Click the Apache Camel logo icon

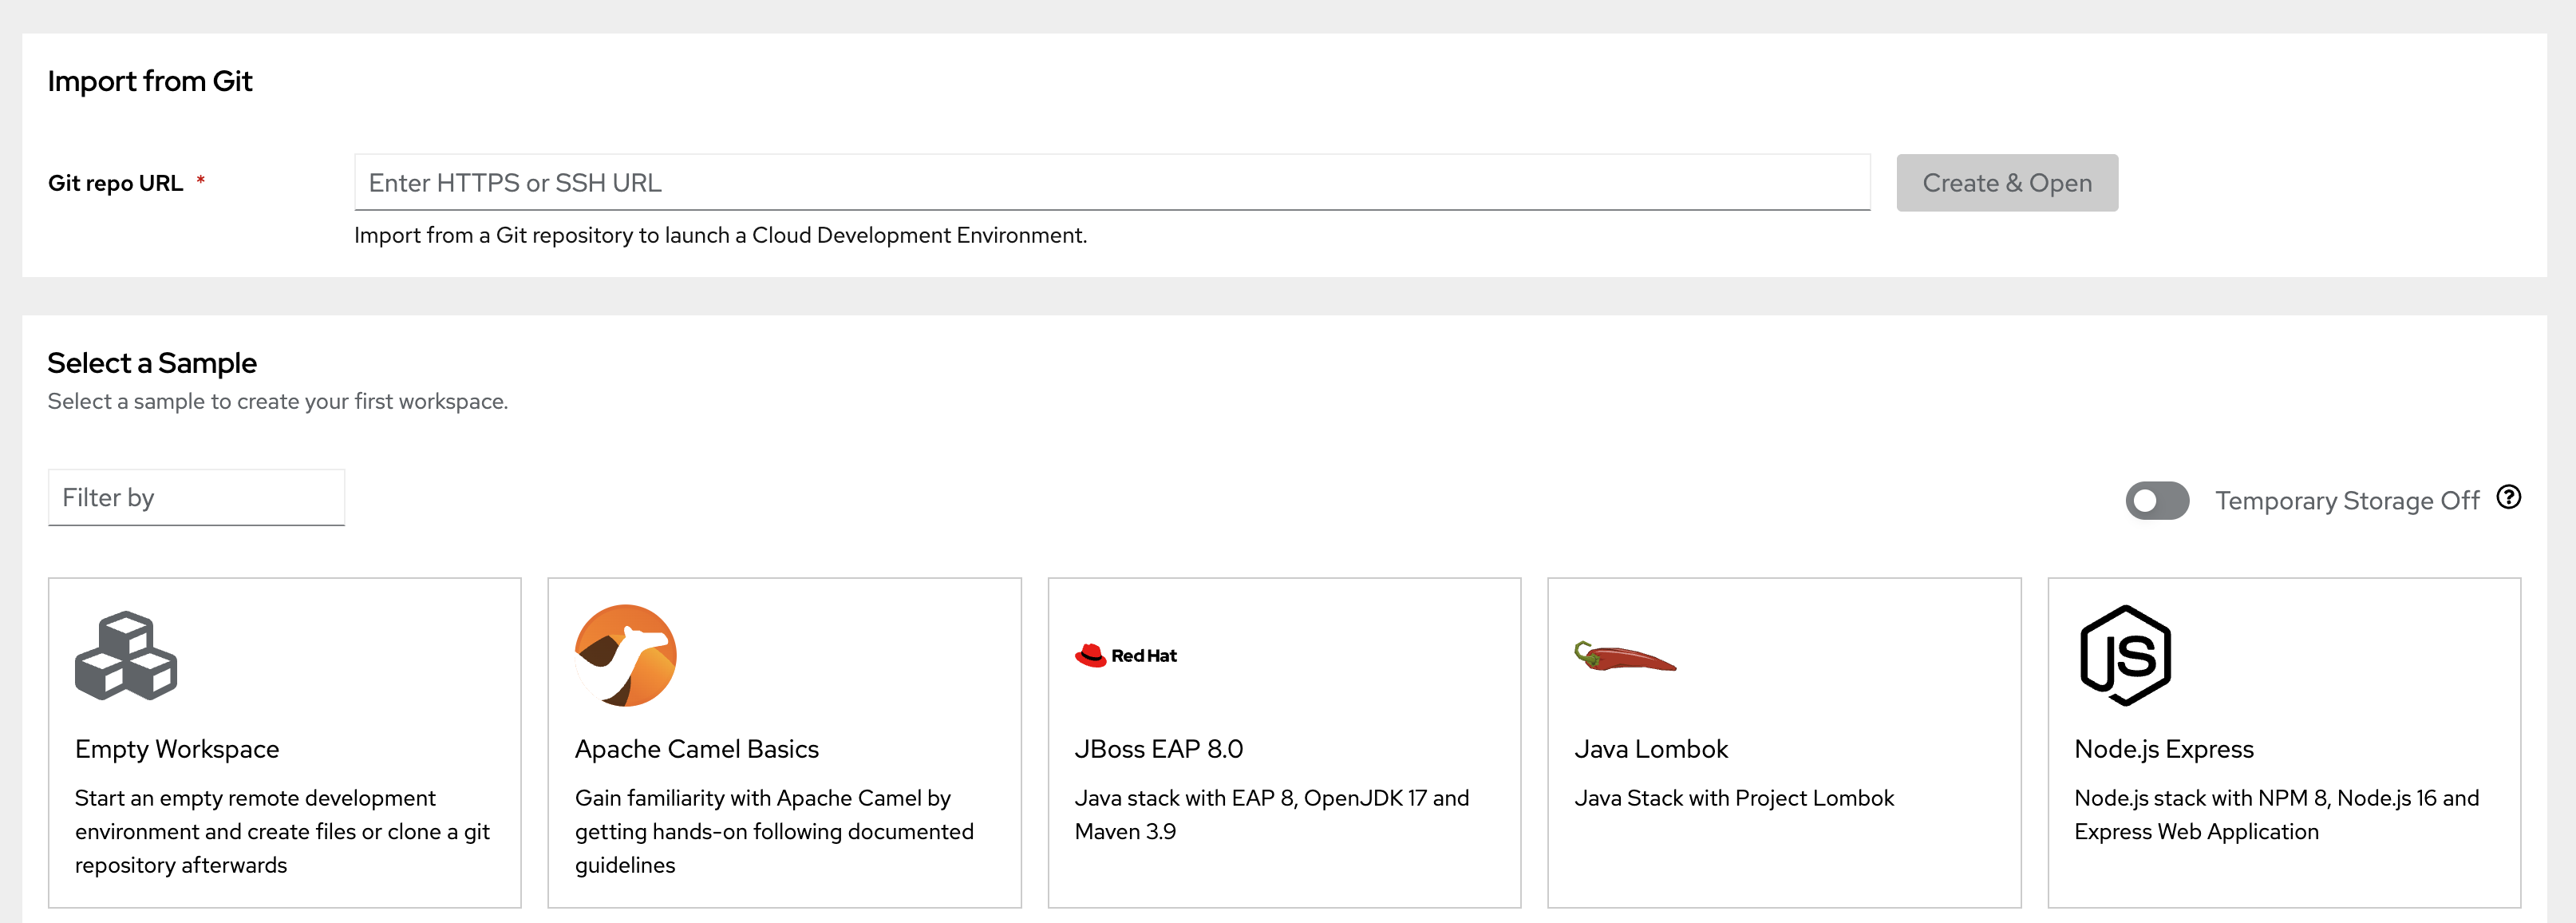(x=626, y=656)
